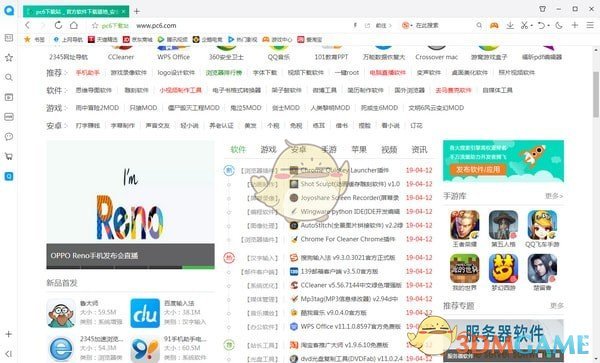600x363 pixels.
Task: Click the 百度输入法 du icon
Action: pos(145,313)
